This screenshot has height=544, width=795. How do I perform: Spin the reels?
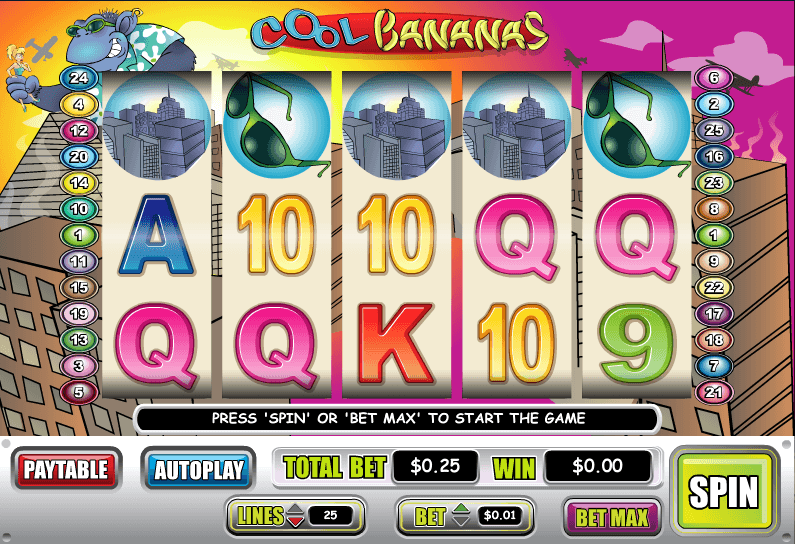pyautogui.click(x=724, y=491)
